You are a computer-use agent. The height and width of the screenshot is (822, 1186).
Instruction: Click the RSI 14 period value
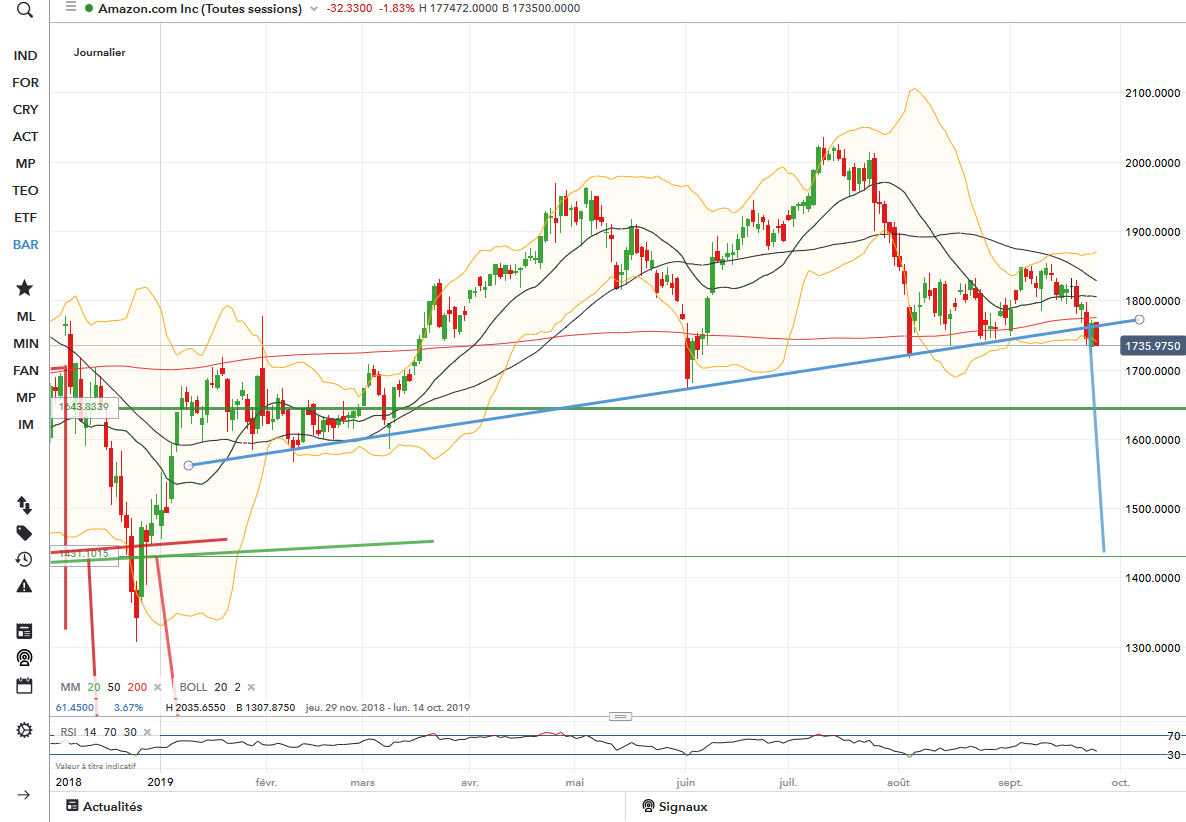pyautogui.click(x=90, y=732)
